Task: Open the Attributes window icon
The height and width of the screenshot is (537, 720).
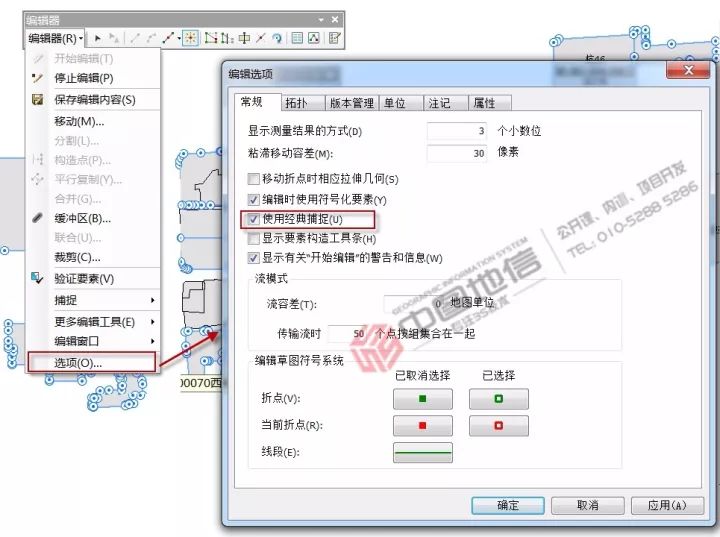Action: tap(297, 38)
